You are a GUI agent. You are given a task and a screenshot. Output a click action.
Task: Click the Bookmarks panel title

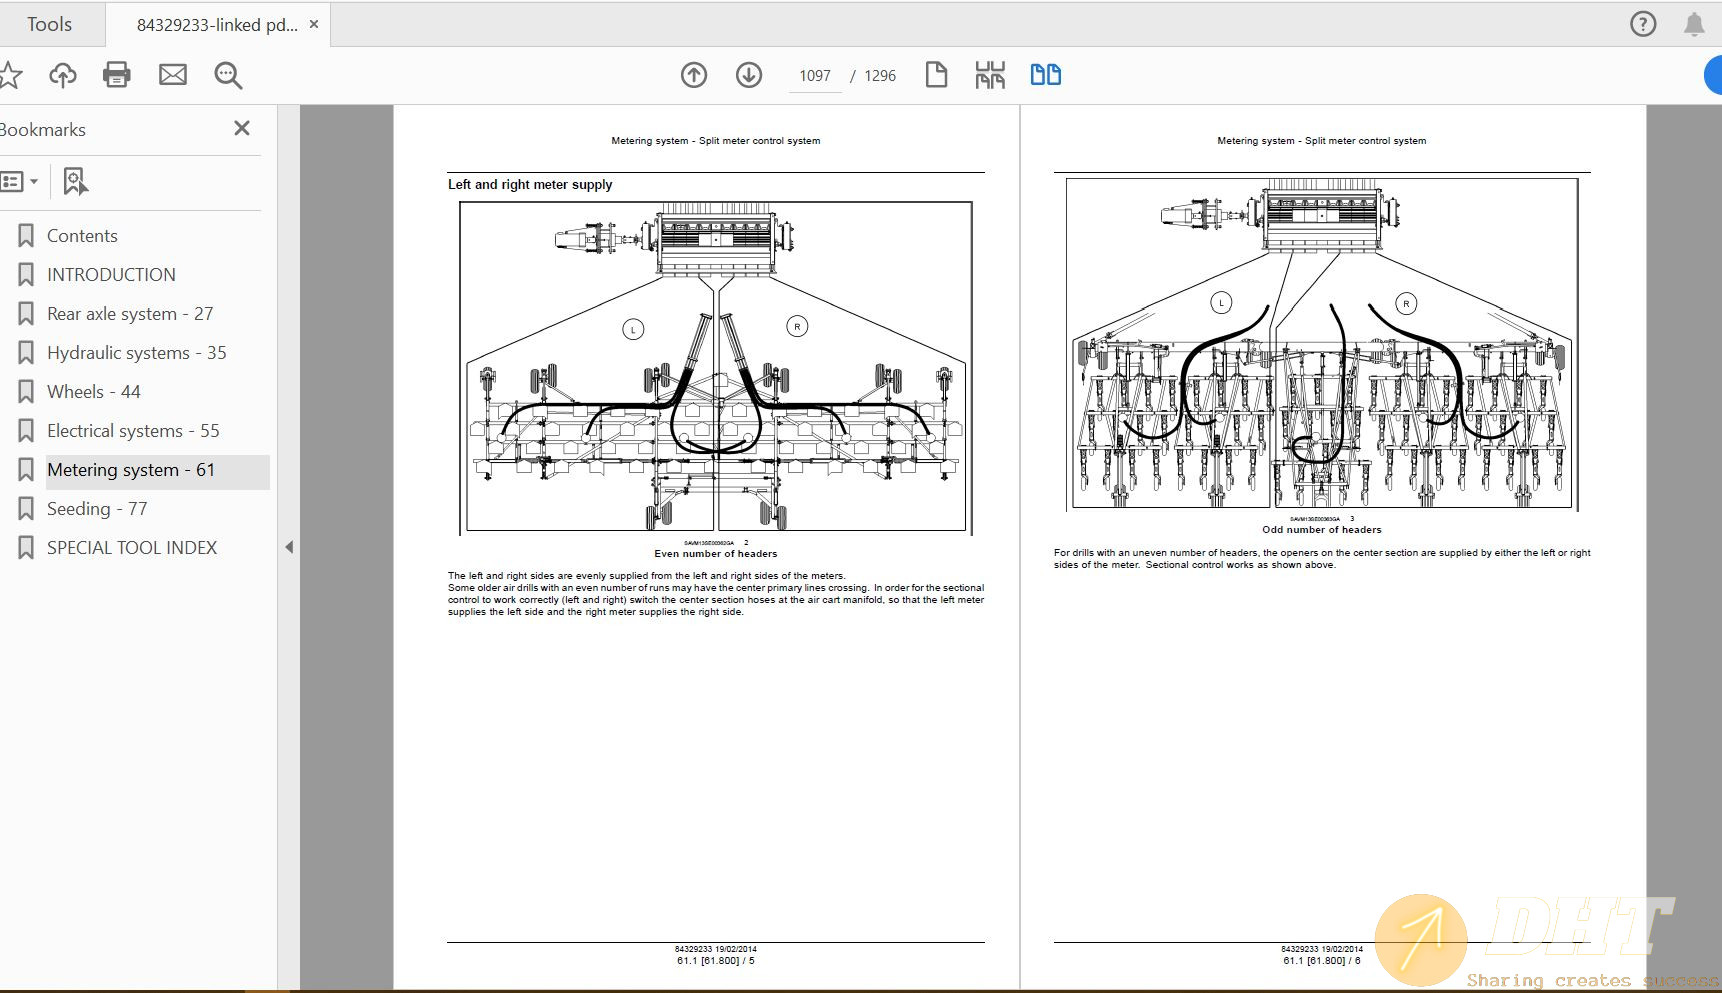43,130
